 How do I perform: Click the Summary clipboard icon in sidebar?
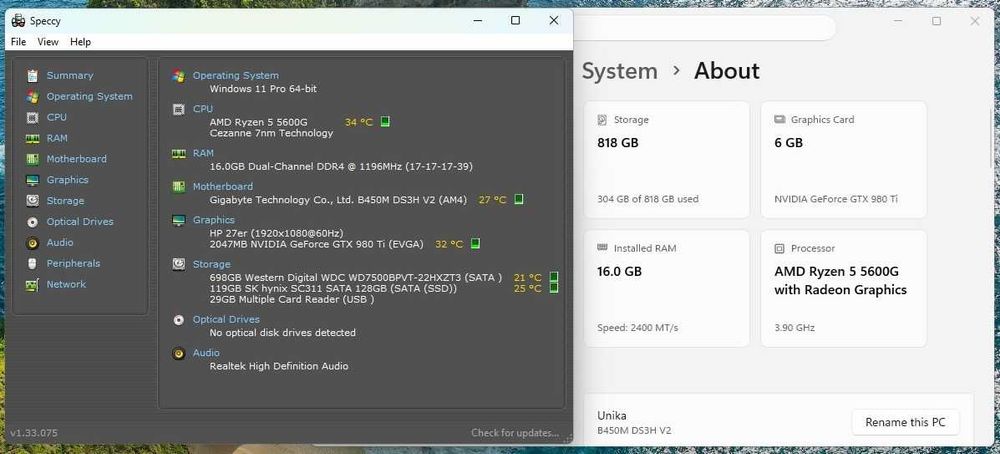click(x=33, y=76)
